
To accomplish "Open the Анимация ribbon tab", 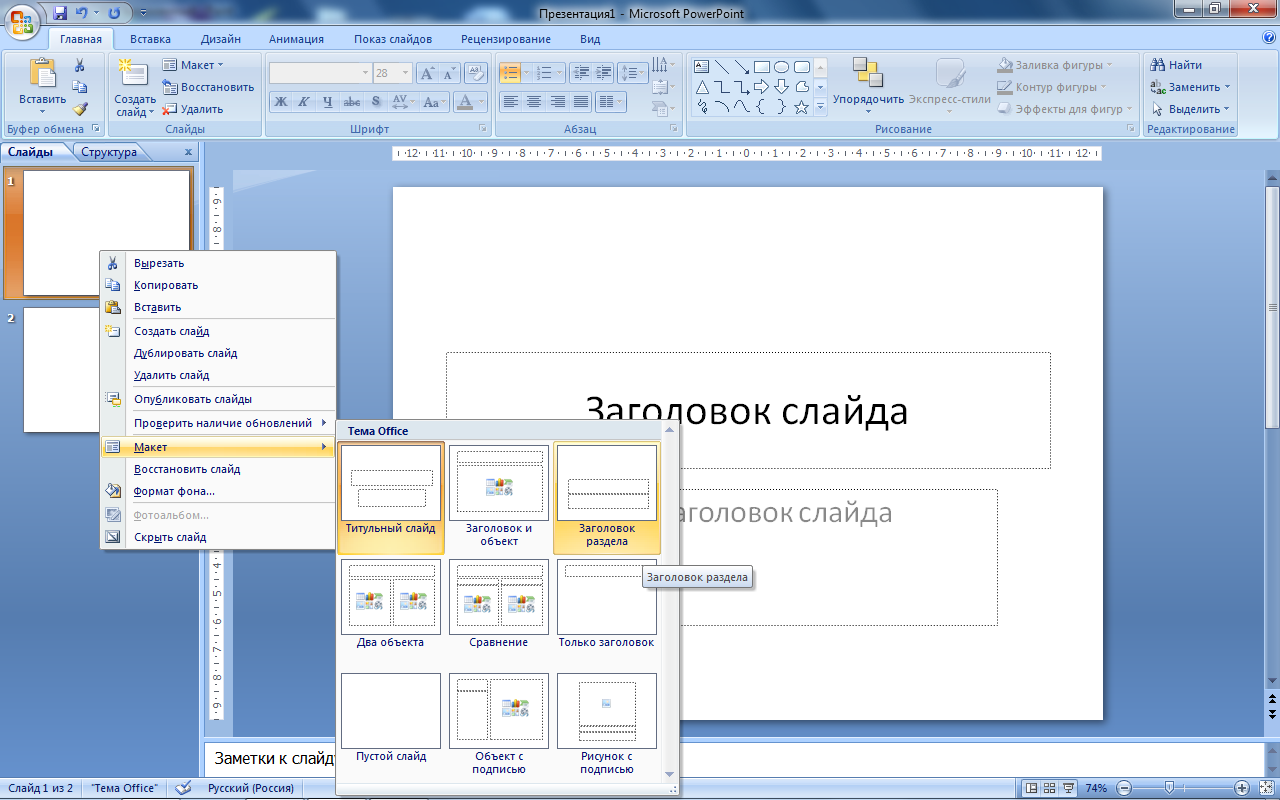I will coord(297,39).
